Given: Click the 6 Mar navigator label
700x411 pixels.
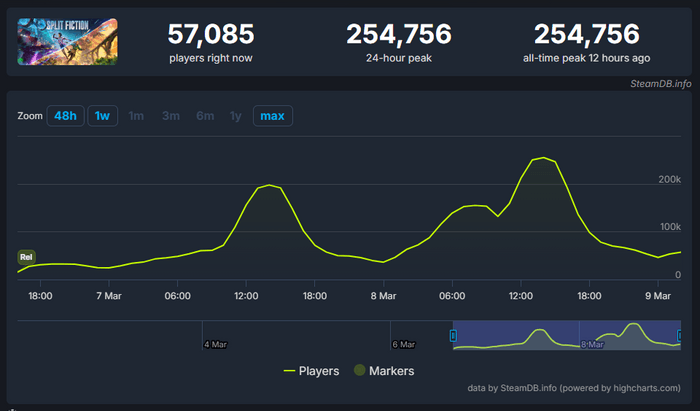Looking at the screenshot, I should (404, 345).
